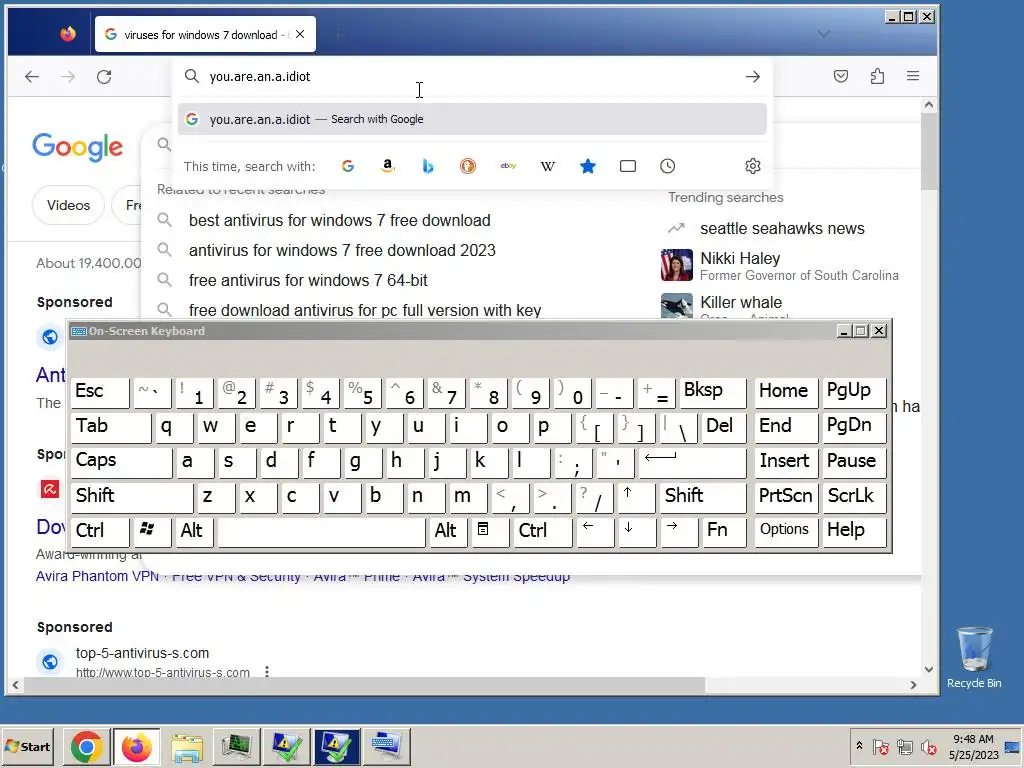
Task: Search this time with Wikipedia icon
Action: (x=548, y=166)
